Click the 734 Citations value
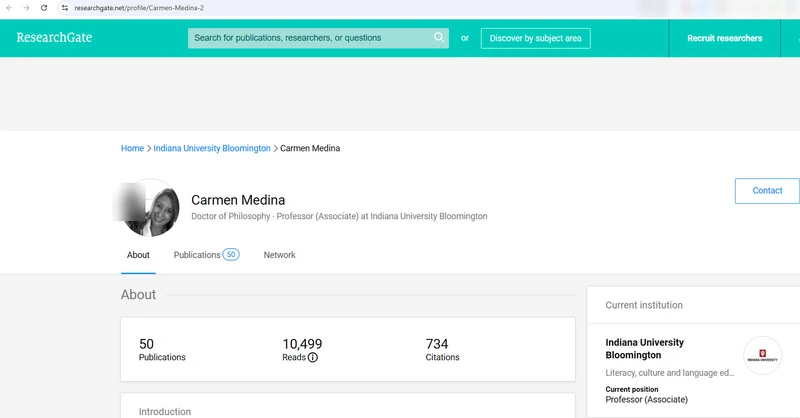800x418 pixels. (x=437, y=344)
